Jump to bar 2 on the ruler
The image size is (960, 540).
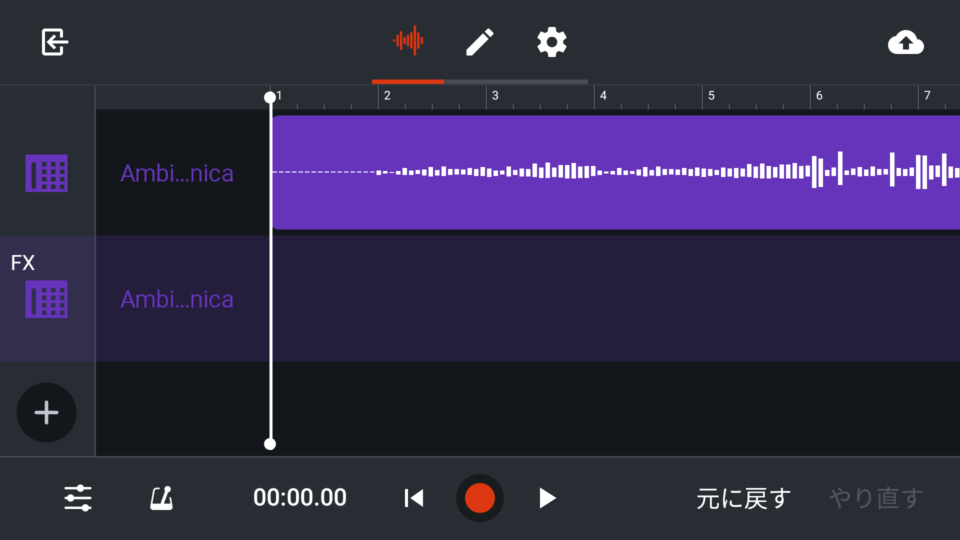387,96
